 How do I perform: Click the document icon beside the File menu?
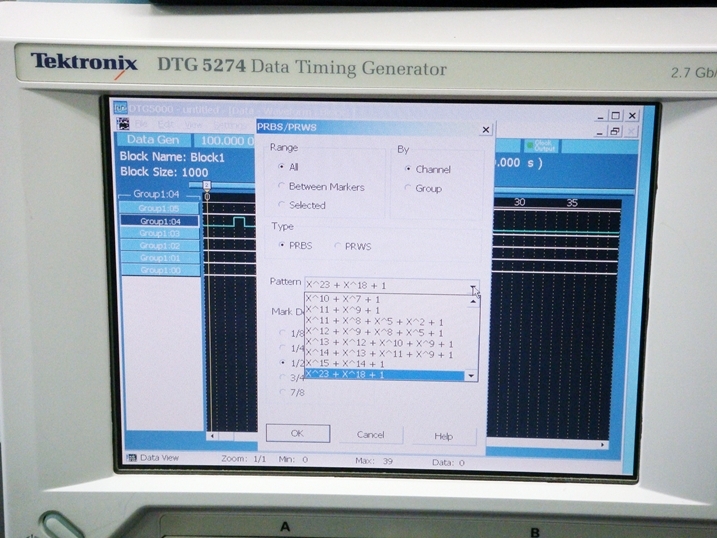[x=123, y=124]
